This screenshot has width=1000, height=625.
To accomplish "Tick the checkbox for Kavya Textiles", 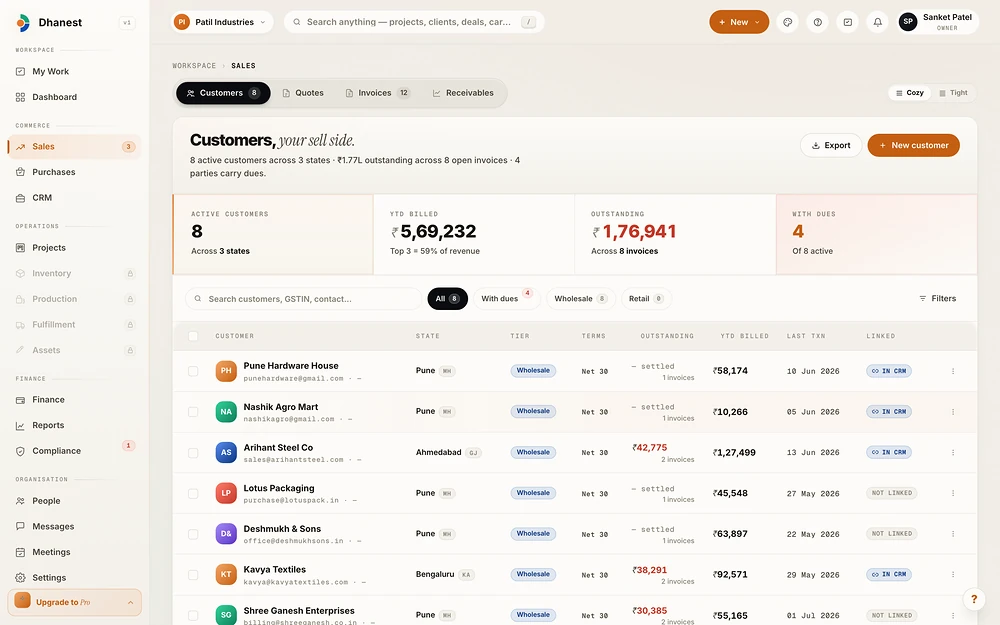I will click(x=193, y=575).
